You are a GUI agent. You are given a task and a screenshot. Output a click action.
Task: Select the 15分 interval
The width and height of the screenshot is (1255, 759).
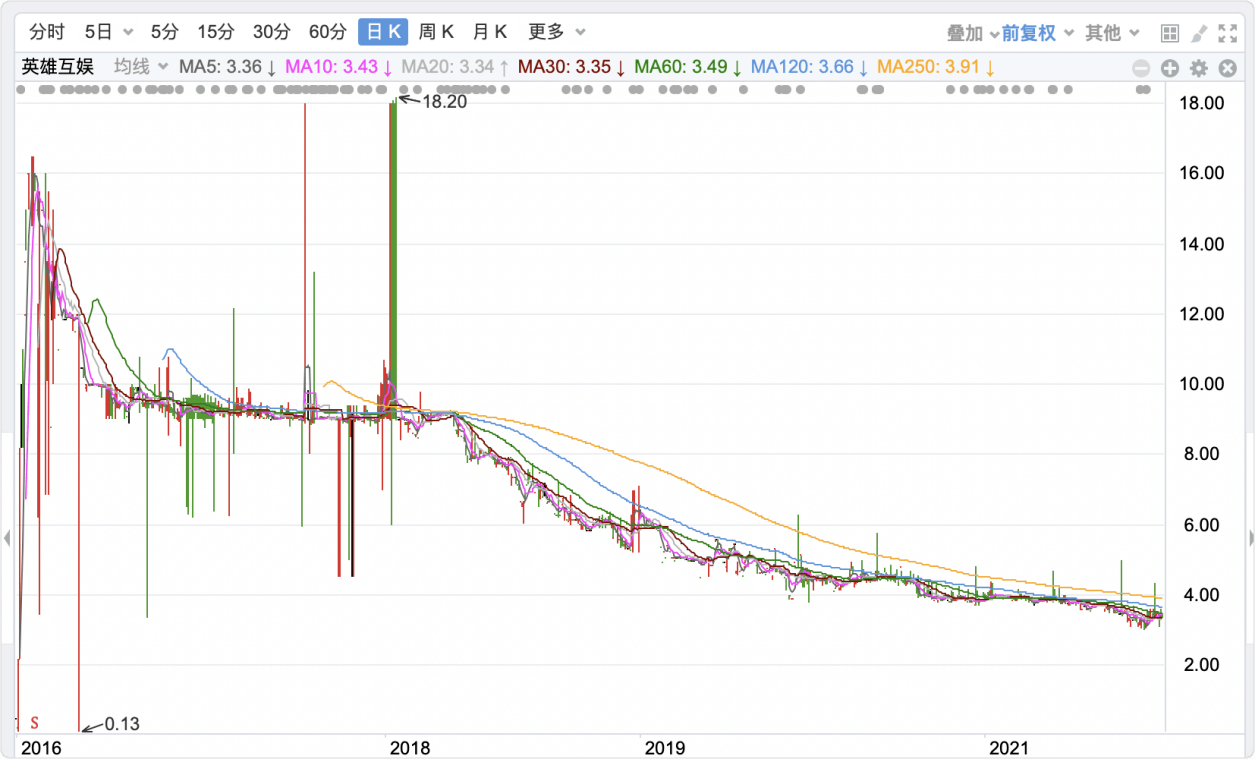pyautogui.click(x=215, y=32)
